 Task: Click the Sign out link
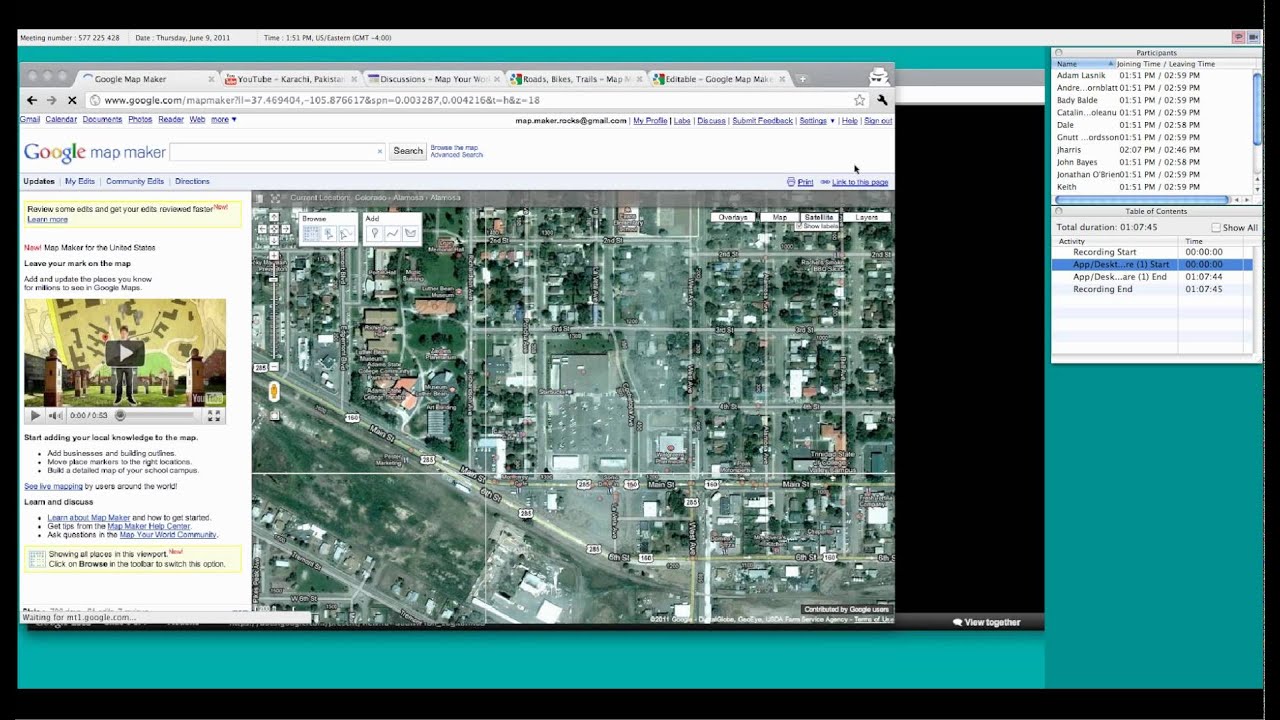pos(878,121)
